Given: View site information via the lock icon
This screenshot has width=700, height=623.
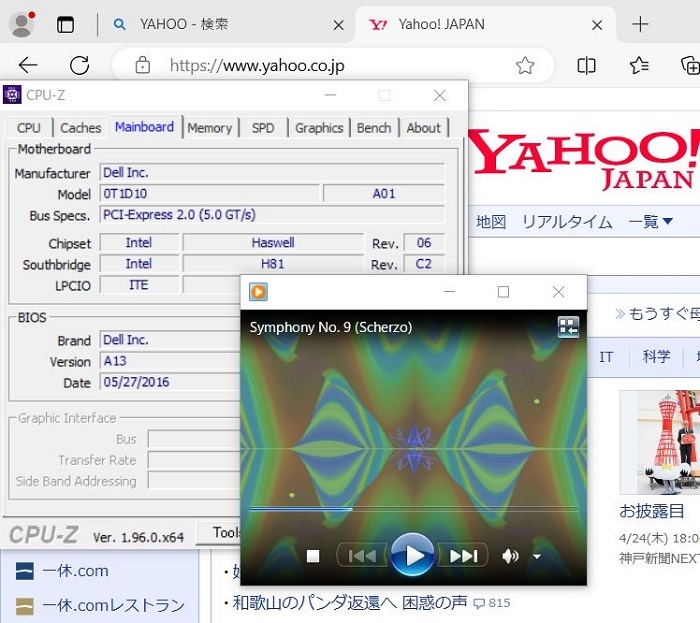Looking at the screenshot, I should [x=142, y=65].
